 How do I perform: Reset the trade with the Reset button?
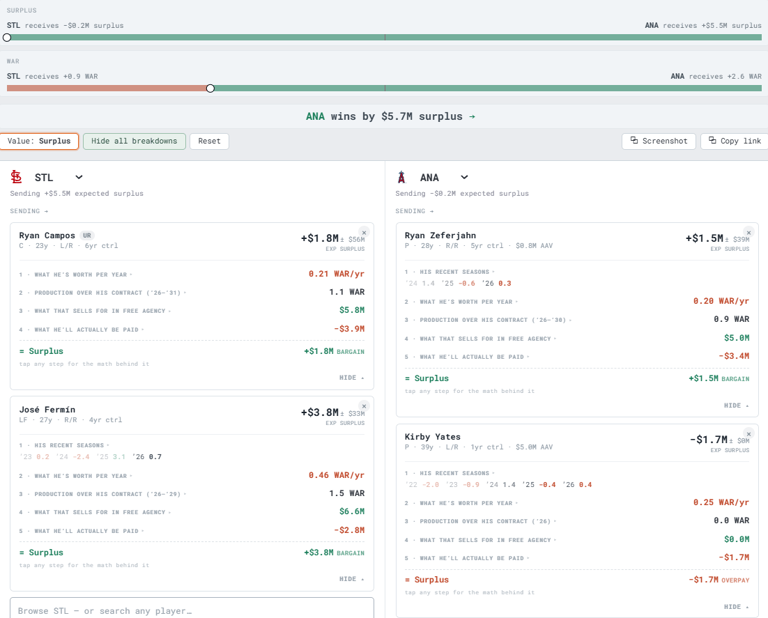click(209, 141)
